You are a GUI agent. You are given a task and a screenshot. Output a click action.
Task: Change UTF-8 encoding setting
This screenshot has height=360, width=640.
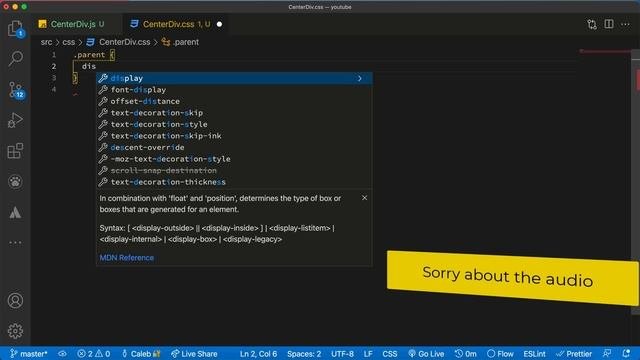click(342, 354)
